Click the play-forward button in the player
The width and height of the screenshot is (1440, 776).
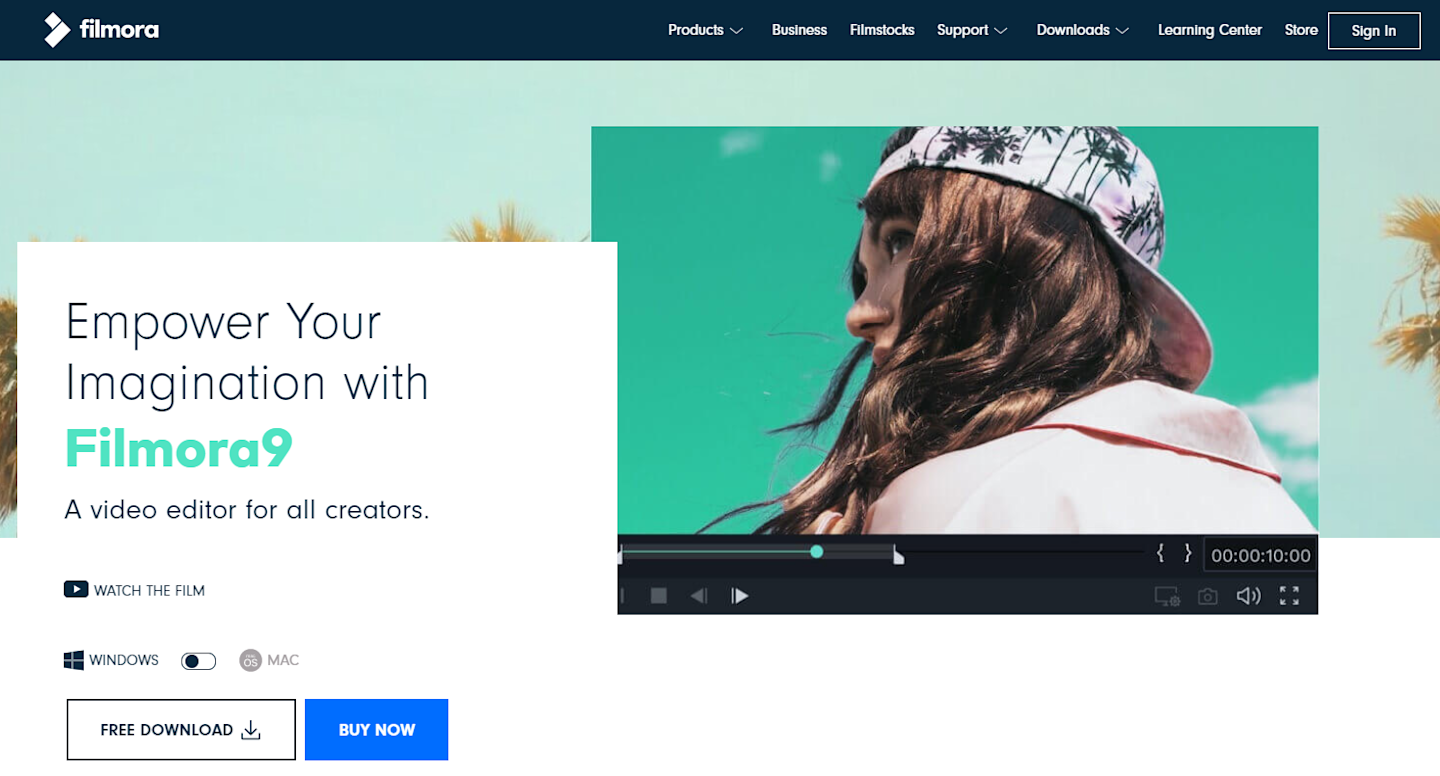click(740, 596)
